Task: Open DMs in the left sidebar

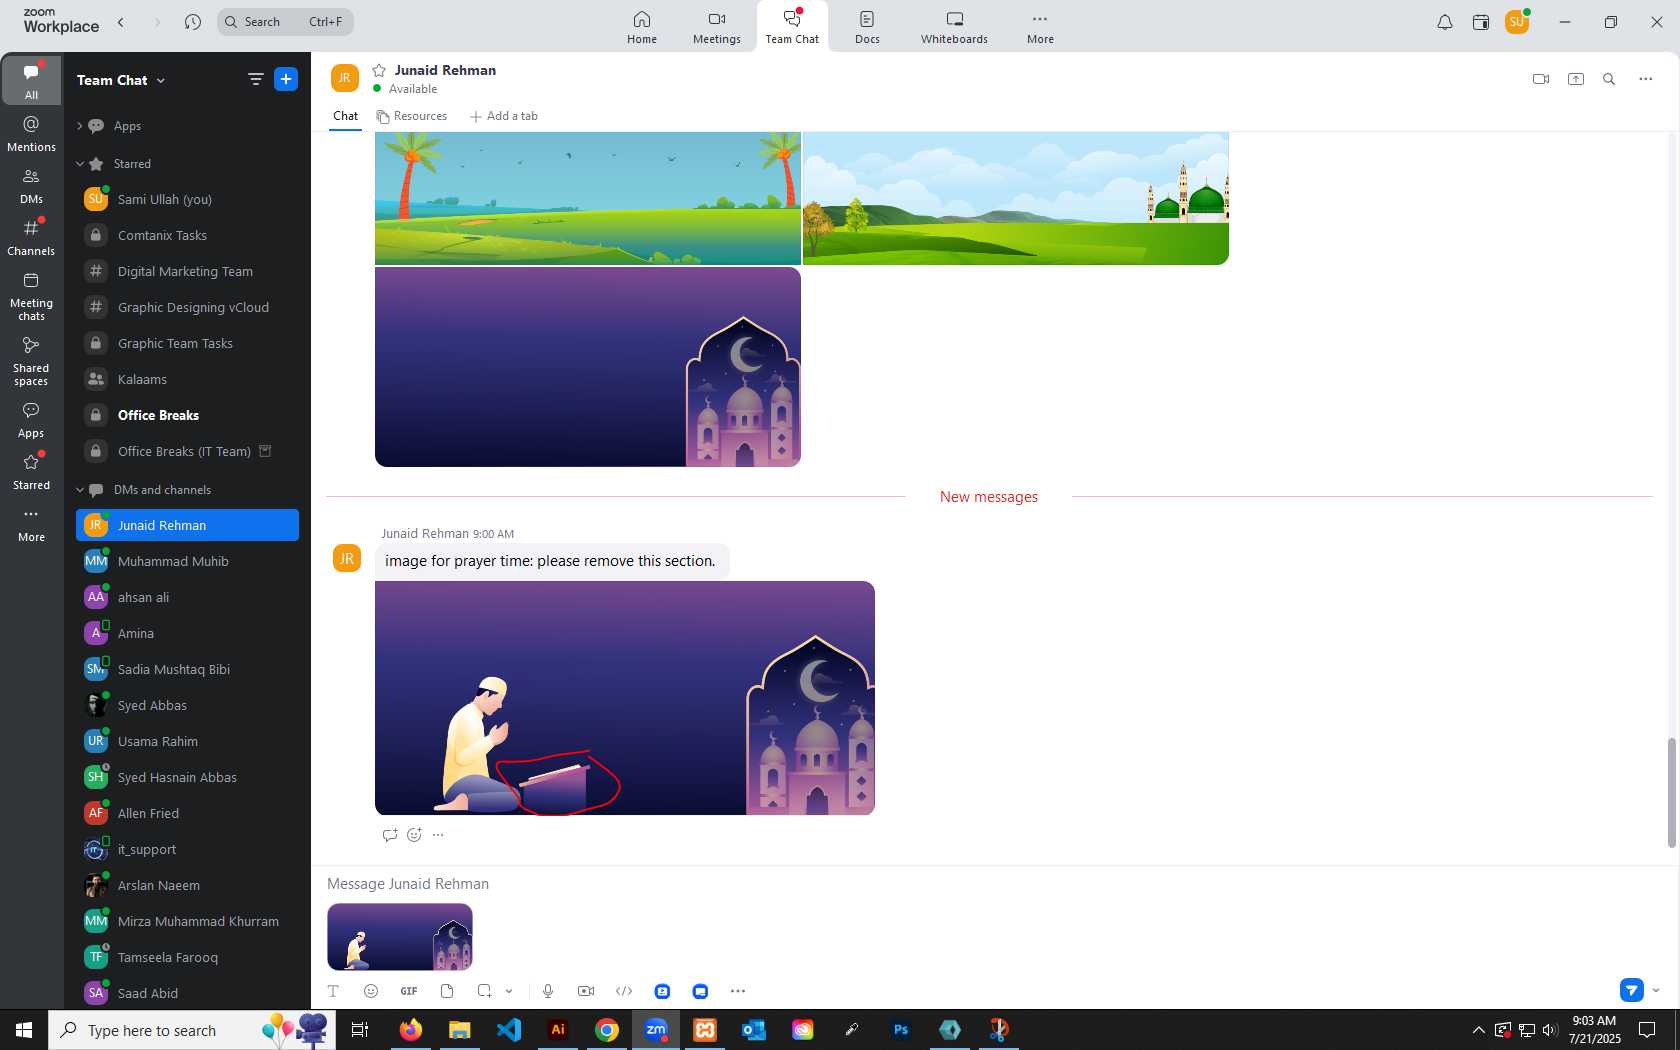Action: [31, 186]
